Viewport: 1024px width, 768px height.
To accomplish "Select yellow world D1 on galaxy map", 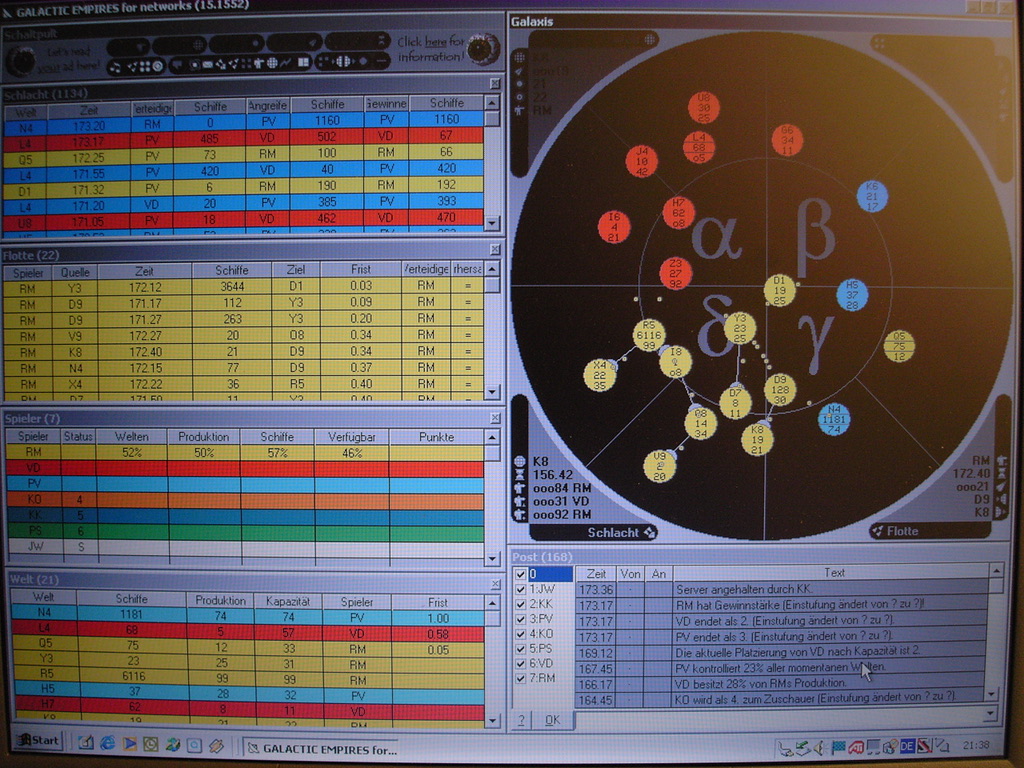I will pos(779,290).
